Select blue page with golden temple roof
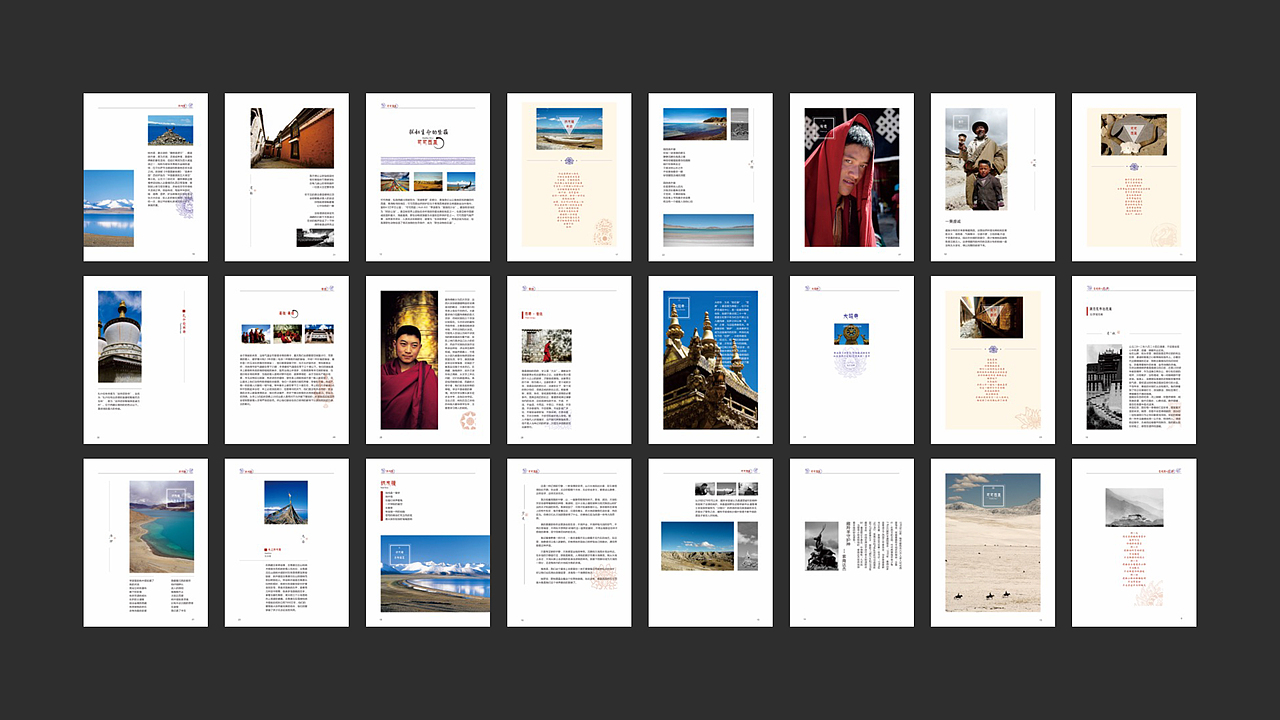 711,361
